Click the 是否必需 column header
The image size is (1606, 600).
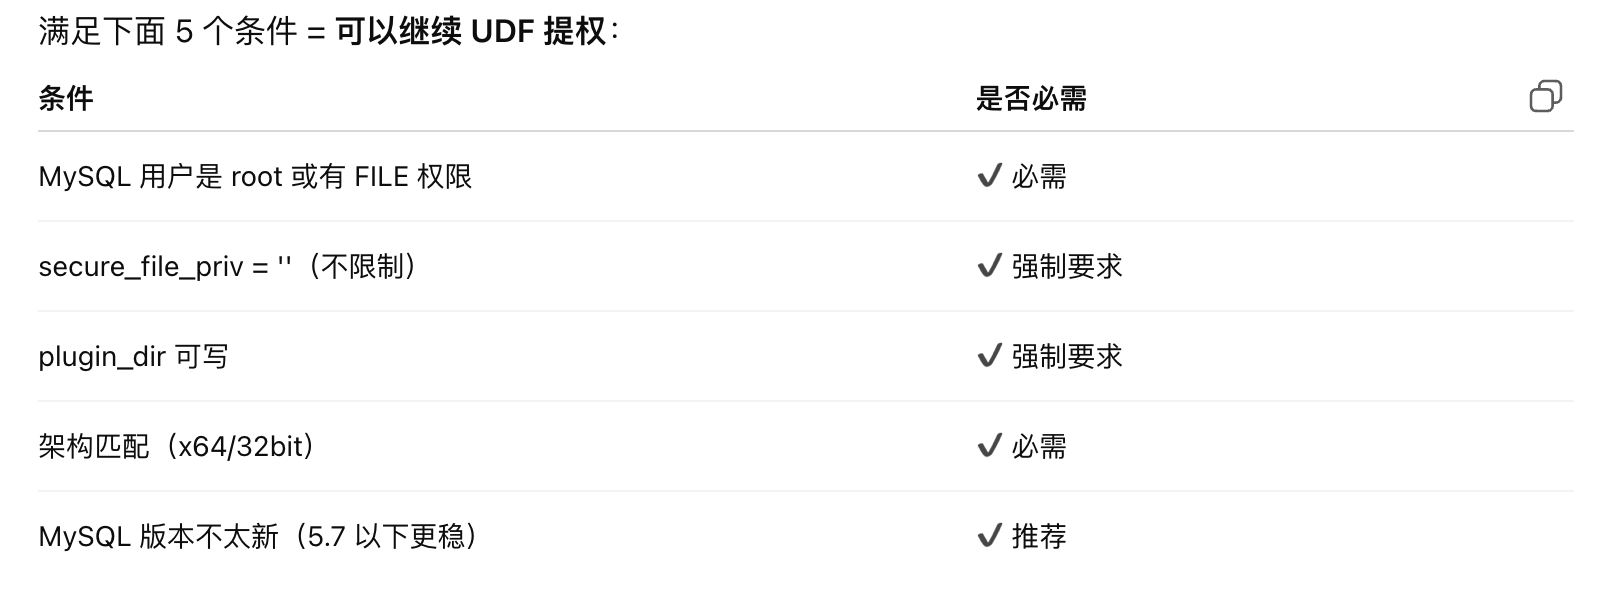coord(1031,98)
